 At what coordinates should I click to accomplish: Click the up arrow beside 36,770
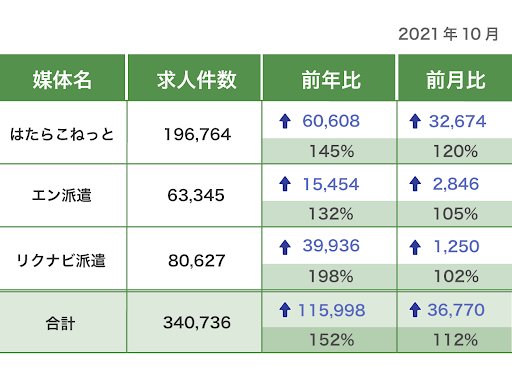415,310
